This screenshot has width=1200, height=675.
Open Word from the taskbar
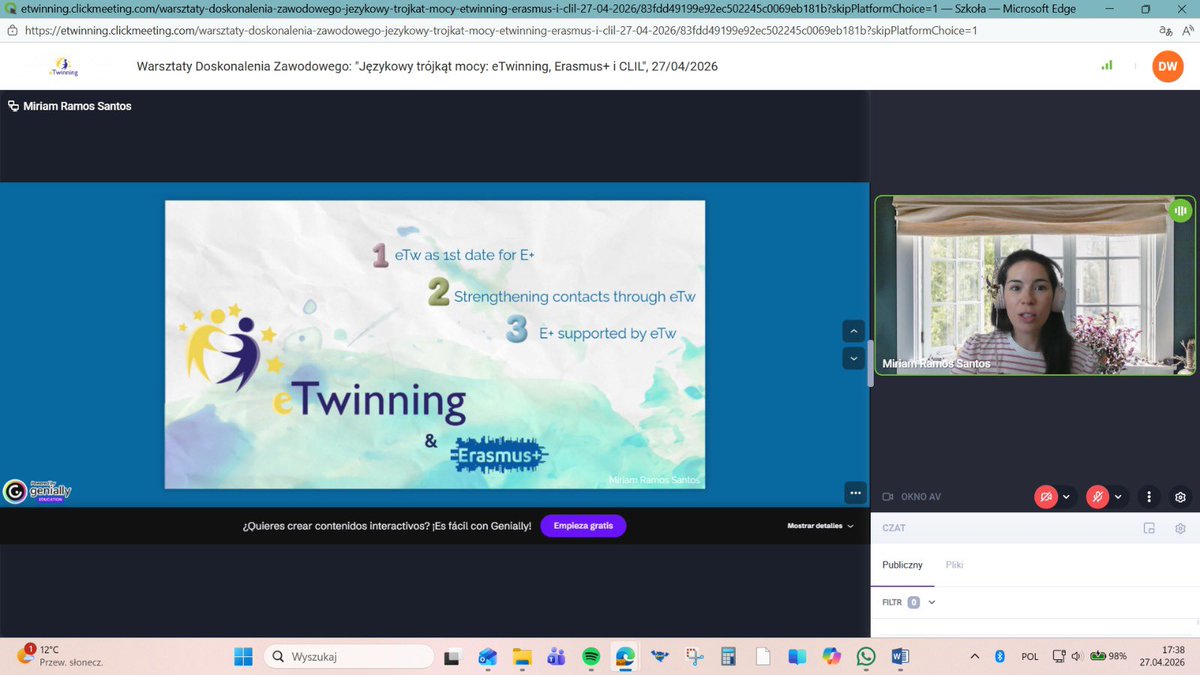(900, 657)
